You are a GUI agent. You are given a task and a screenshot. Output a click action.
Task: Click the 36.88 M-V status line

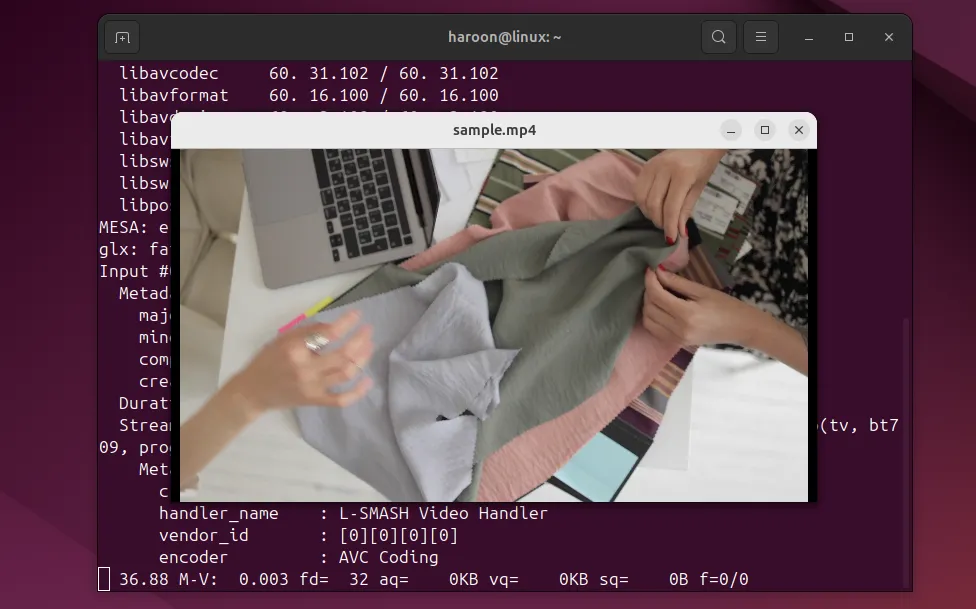point(433,580)
